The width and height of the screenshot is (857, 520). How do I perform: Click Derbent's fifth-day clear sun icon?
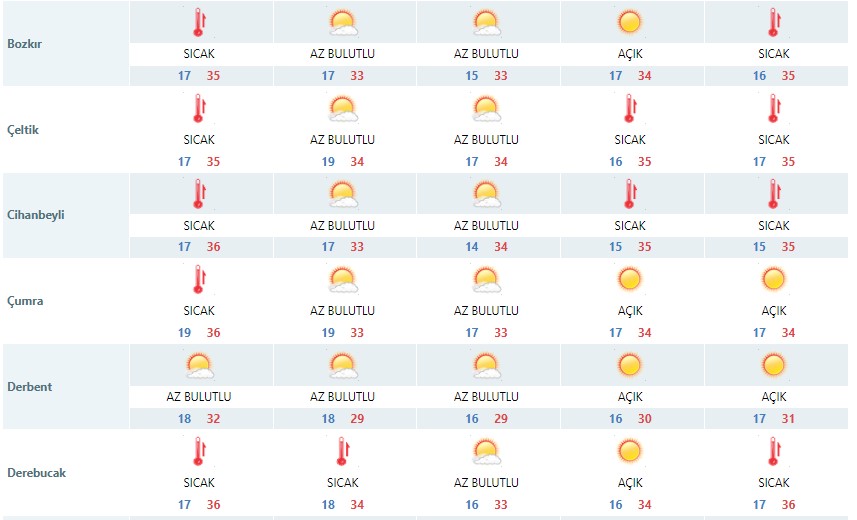click(773, 365)
